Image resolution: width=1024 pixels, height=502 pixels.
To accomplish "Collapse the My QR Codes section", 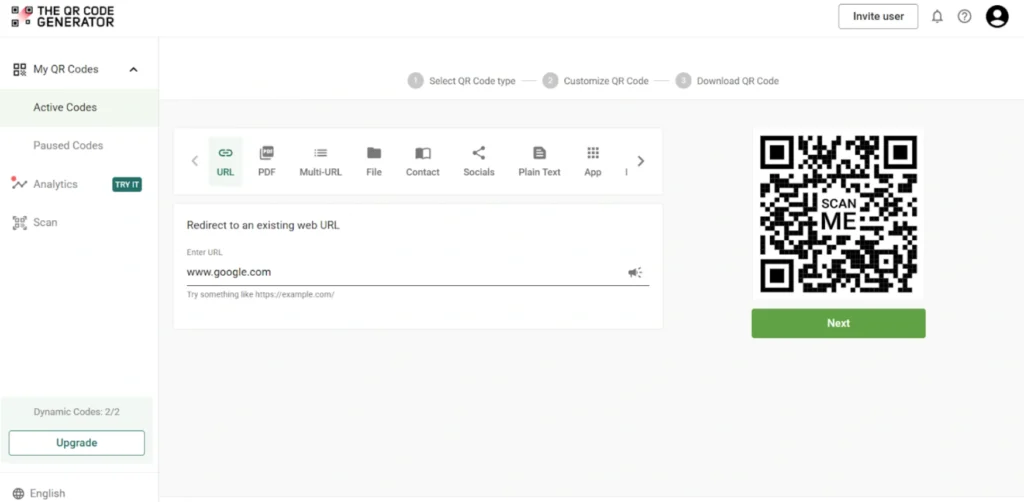I will click(134, 69).
